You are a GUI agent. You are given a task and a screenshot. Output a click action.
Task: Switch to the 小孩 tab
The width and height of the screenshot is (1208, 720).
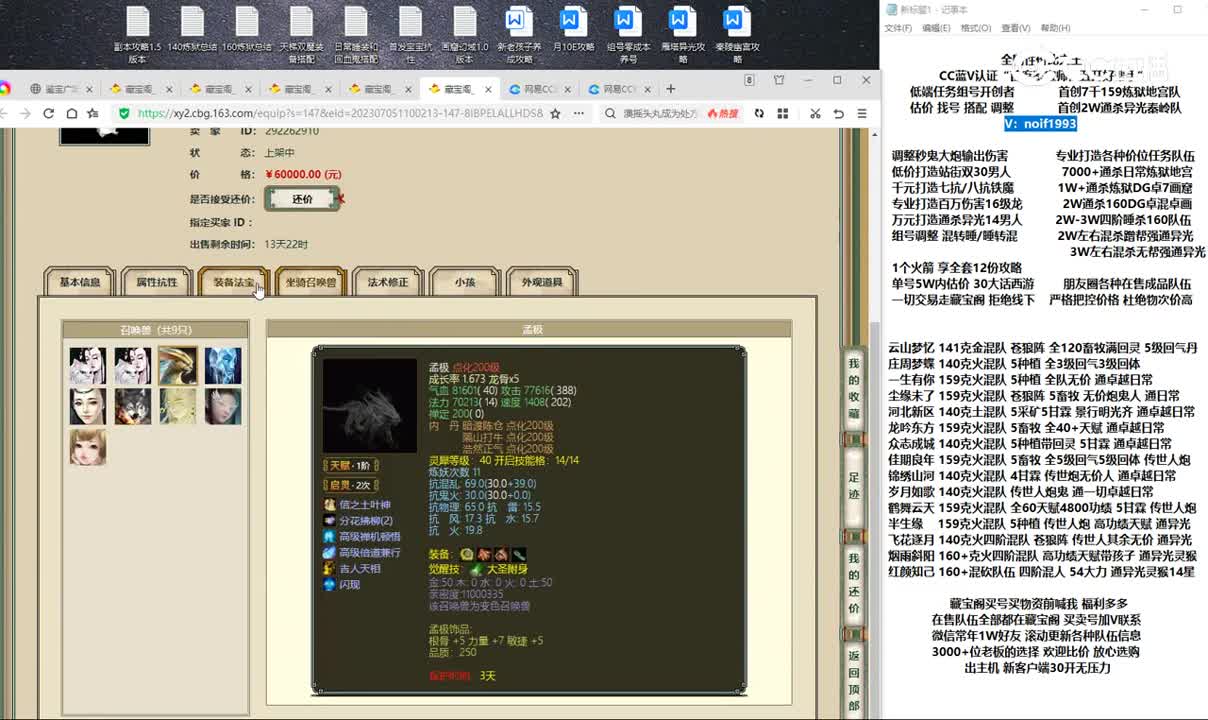coord(465,283)
